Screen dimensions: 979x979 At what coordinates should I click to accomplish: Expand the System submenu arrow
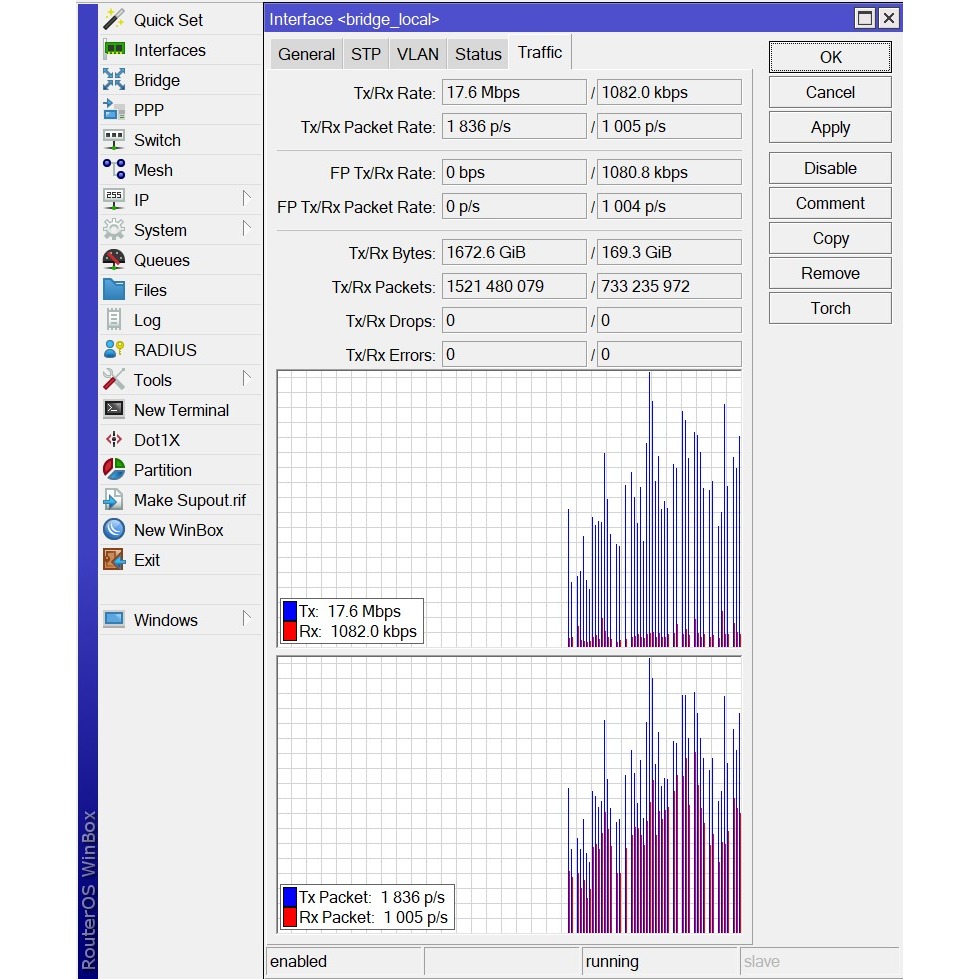click(247, 229)
